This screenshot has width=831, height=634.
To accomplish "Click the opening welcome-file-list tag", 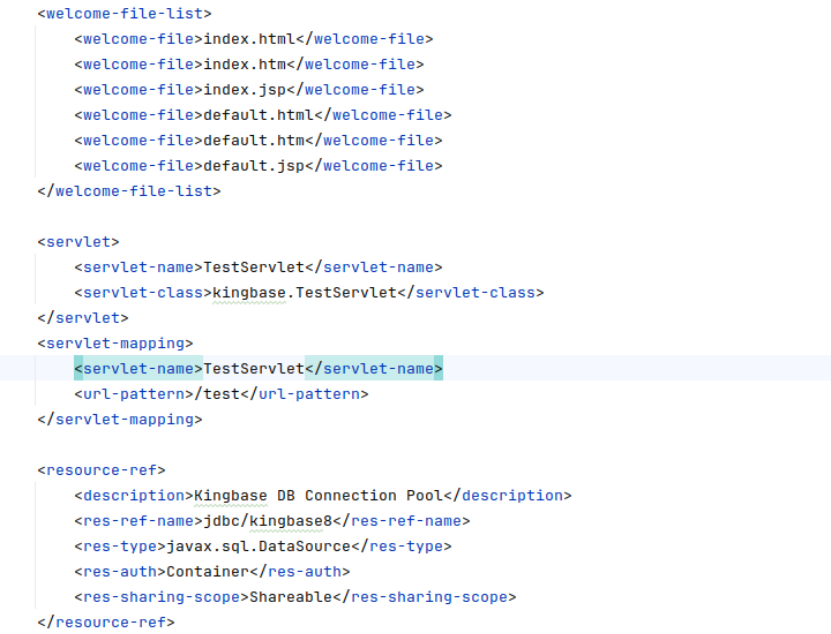I will [x=124, y=14].
